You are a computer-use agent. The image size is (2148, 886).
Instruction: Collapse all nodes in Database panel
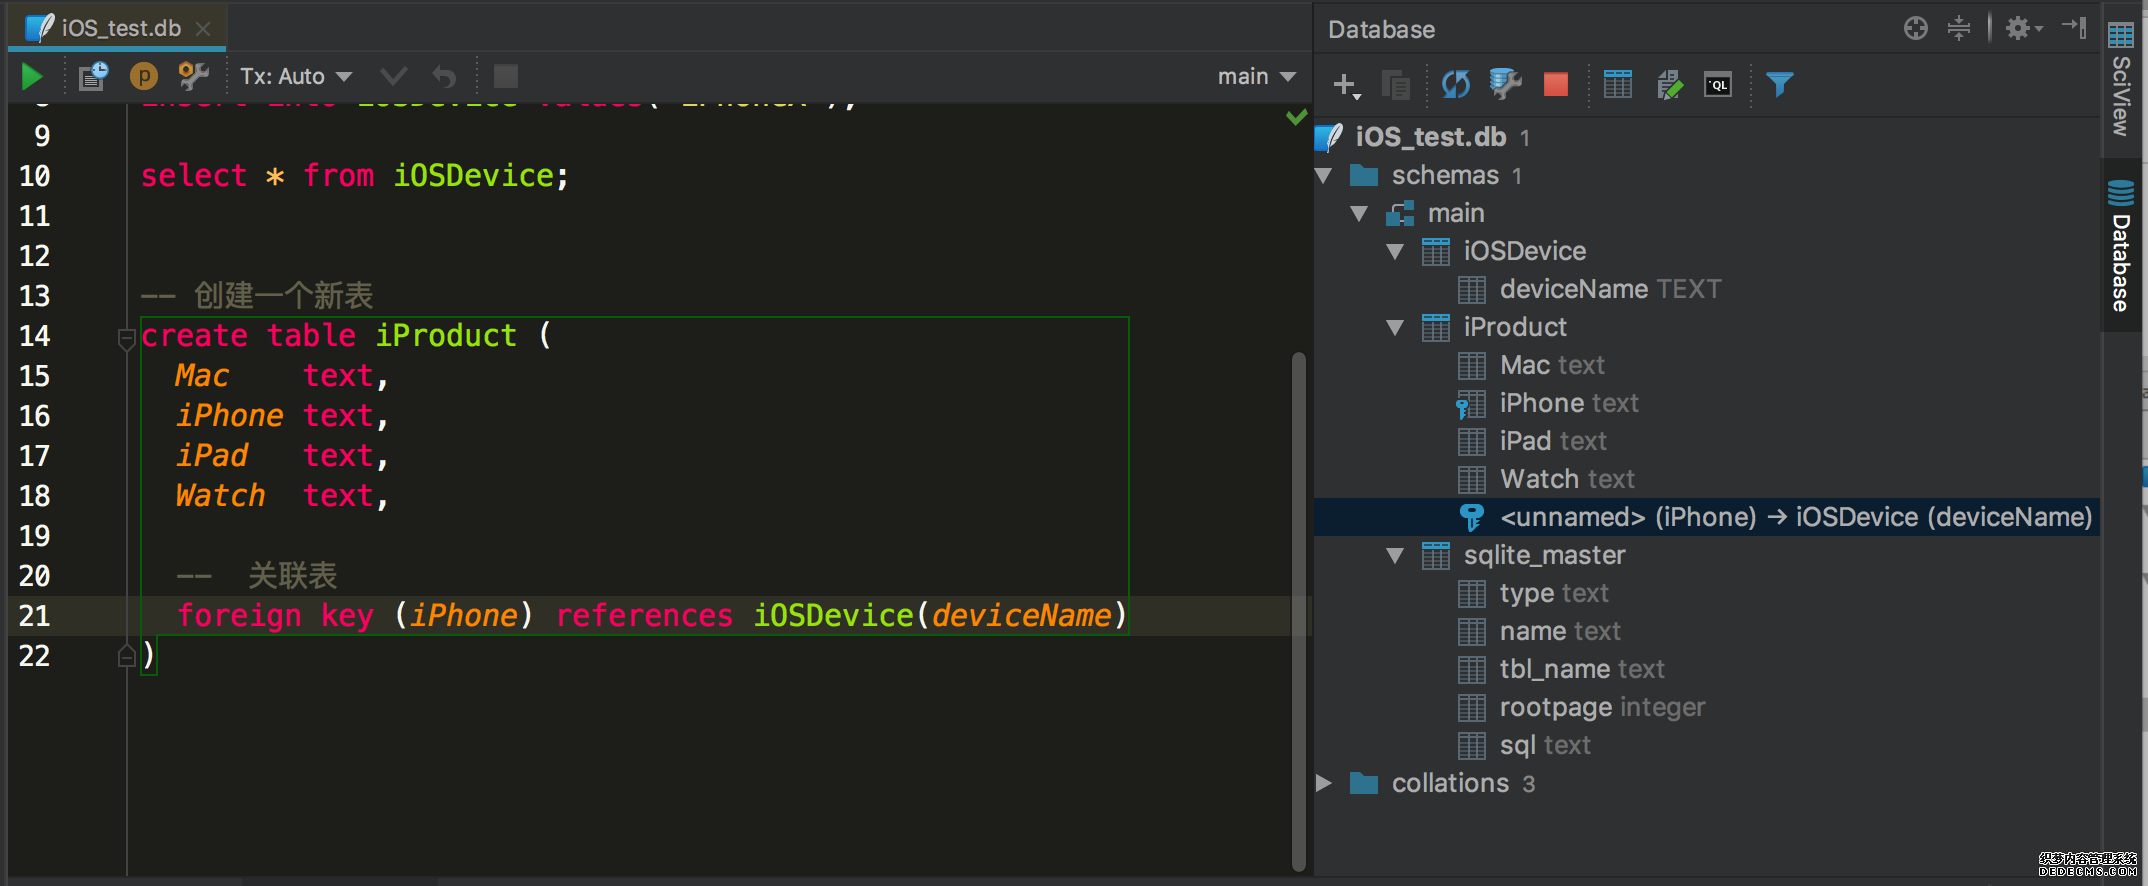[x=1958, y=28]
